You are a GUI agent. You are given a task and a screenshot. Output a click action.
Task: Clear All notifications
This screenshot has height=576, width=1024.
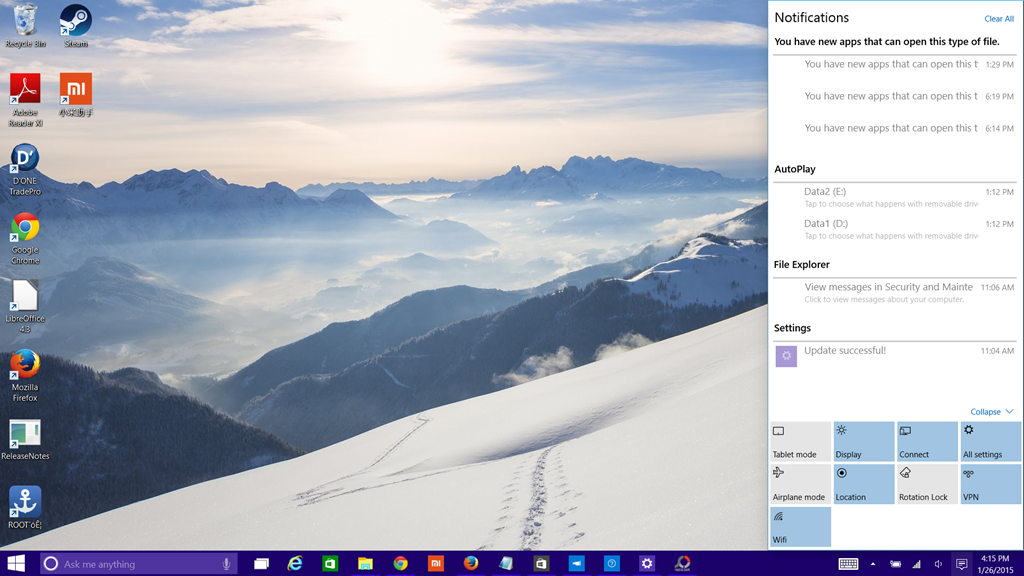point(997,18)
